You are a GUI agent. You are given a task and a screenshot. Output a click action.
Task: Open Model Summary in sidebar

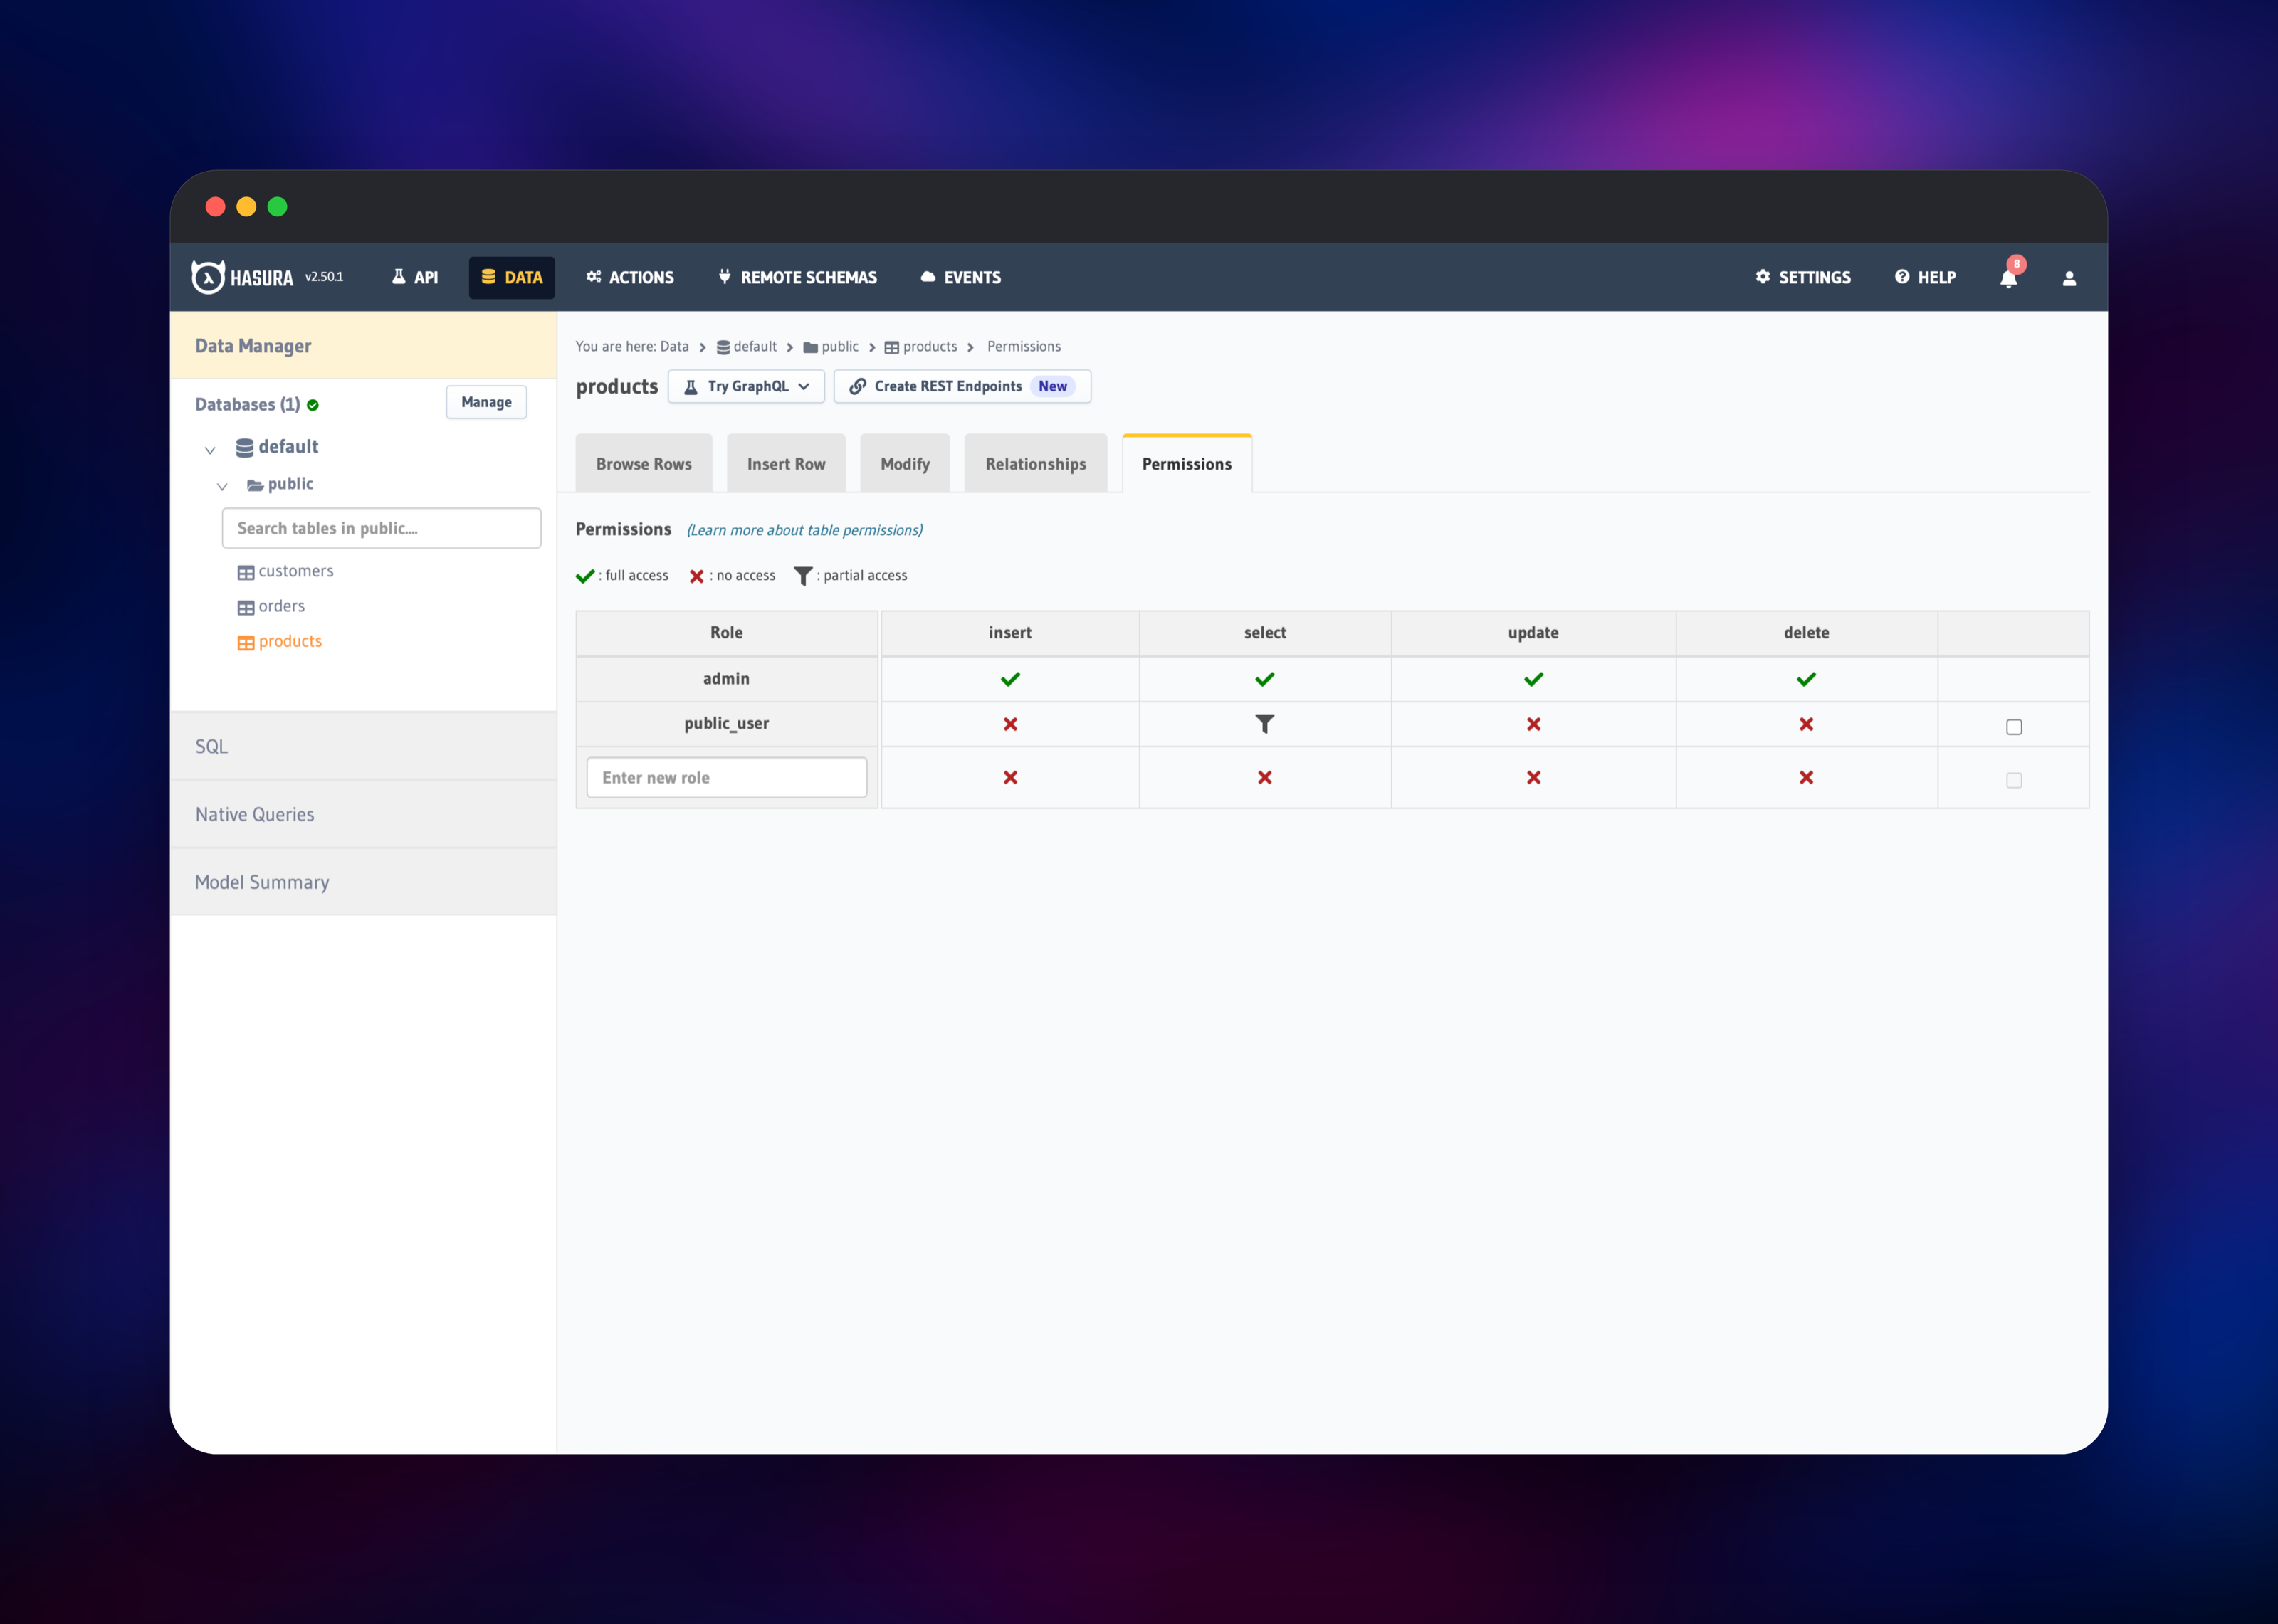coord(363,882)
